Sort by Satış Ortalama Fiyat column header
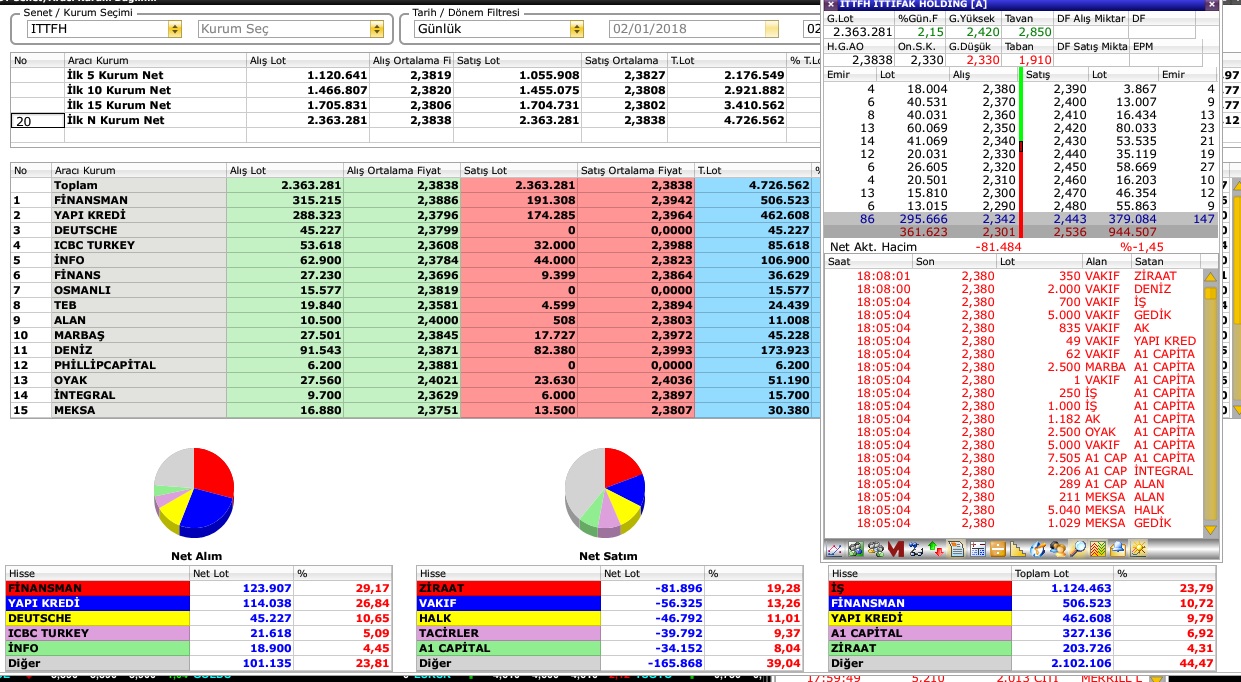This screenshot has width=1241, height=682. [x=636, y=171]
